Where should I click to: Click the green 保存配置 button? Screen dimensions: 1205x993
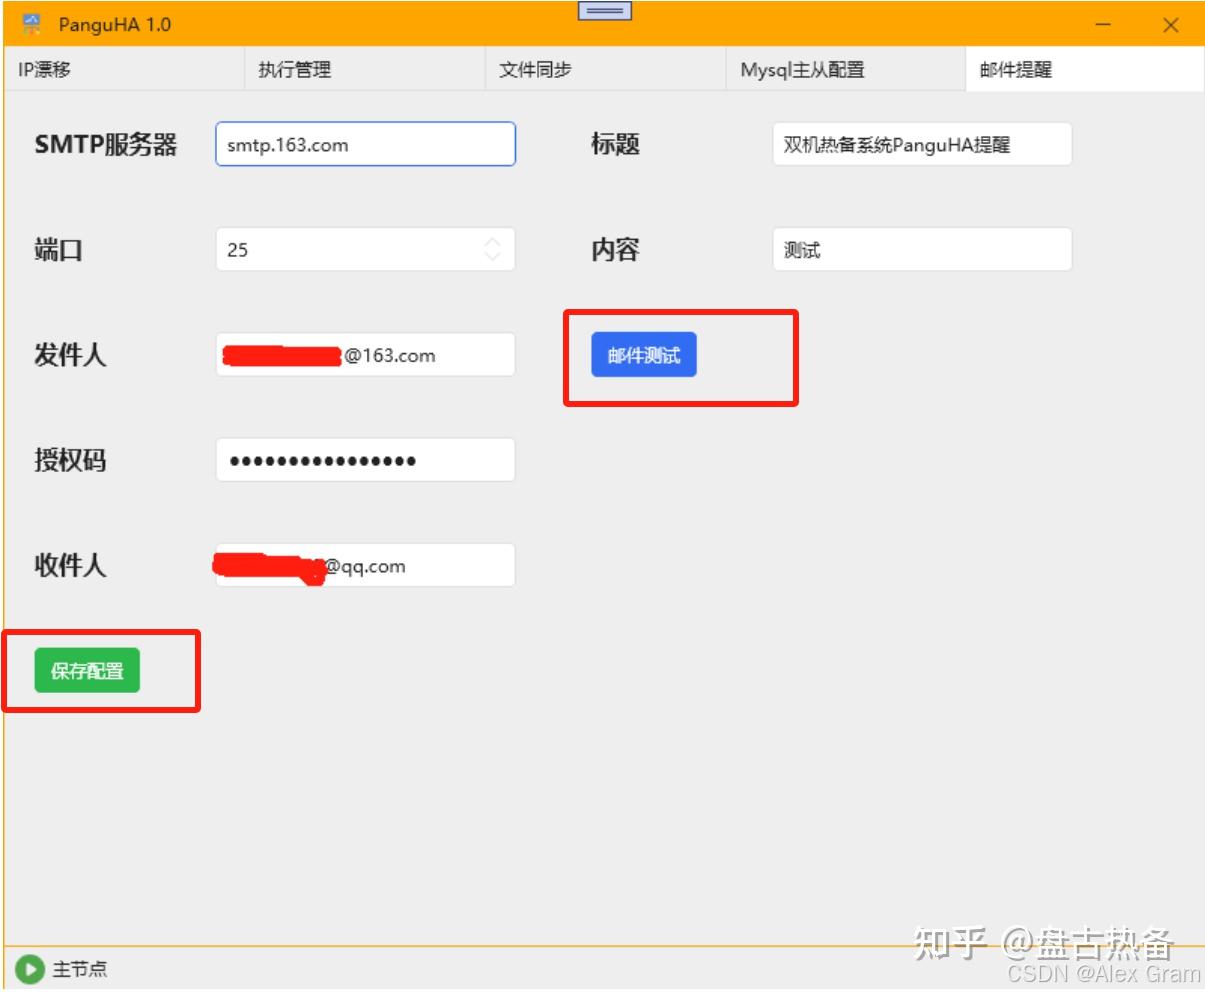[87, 671]
